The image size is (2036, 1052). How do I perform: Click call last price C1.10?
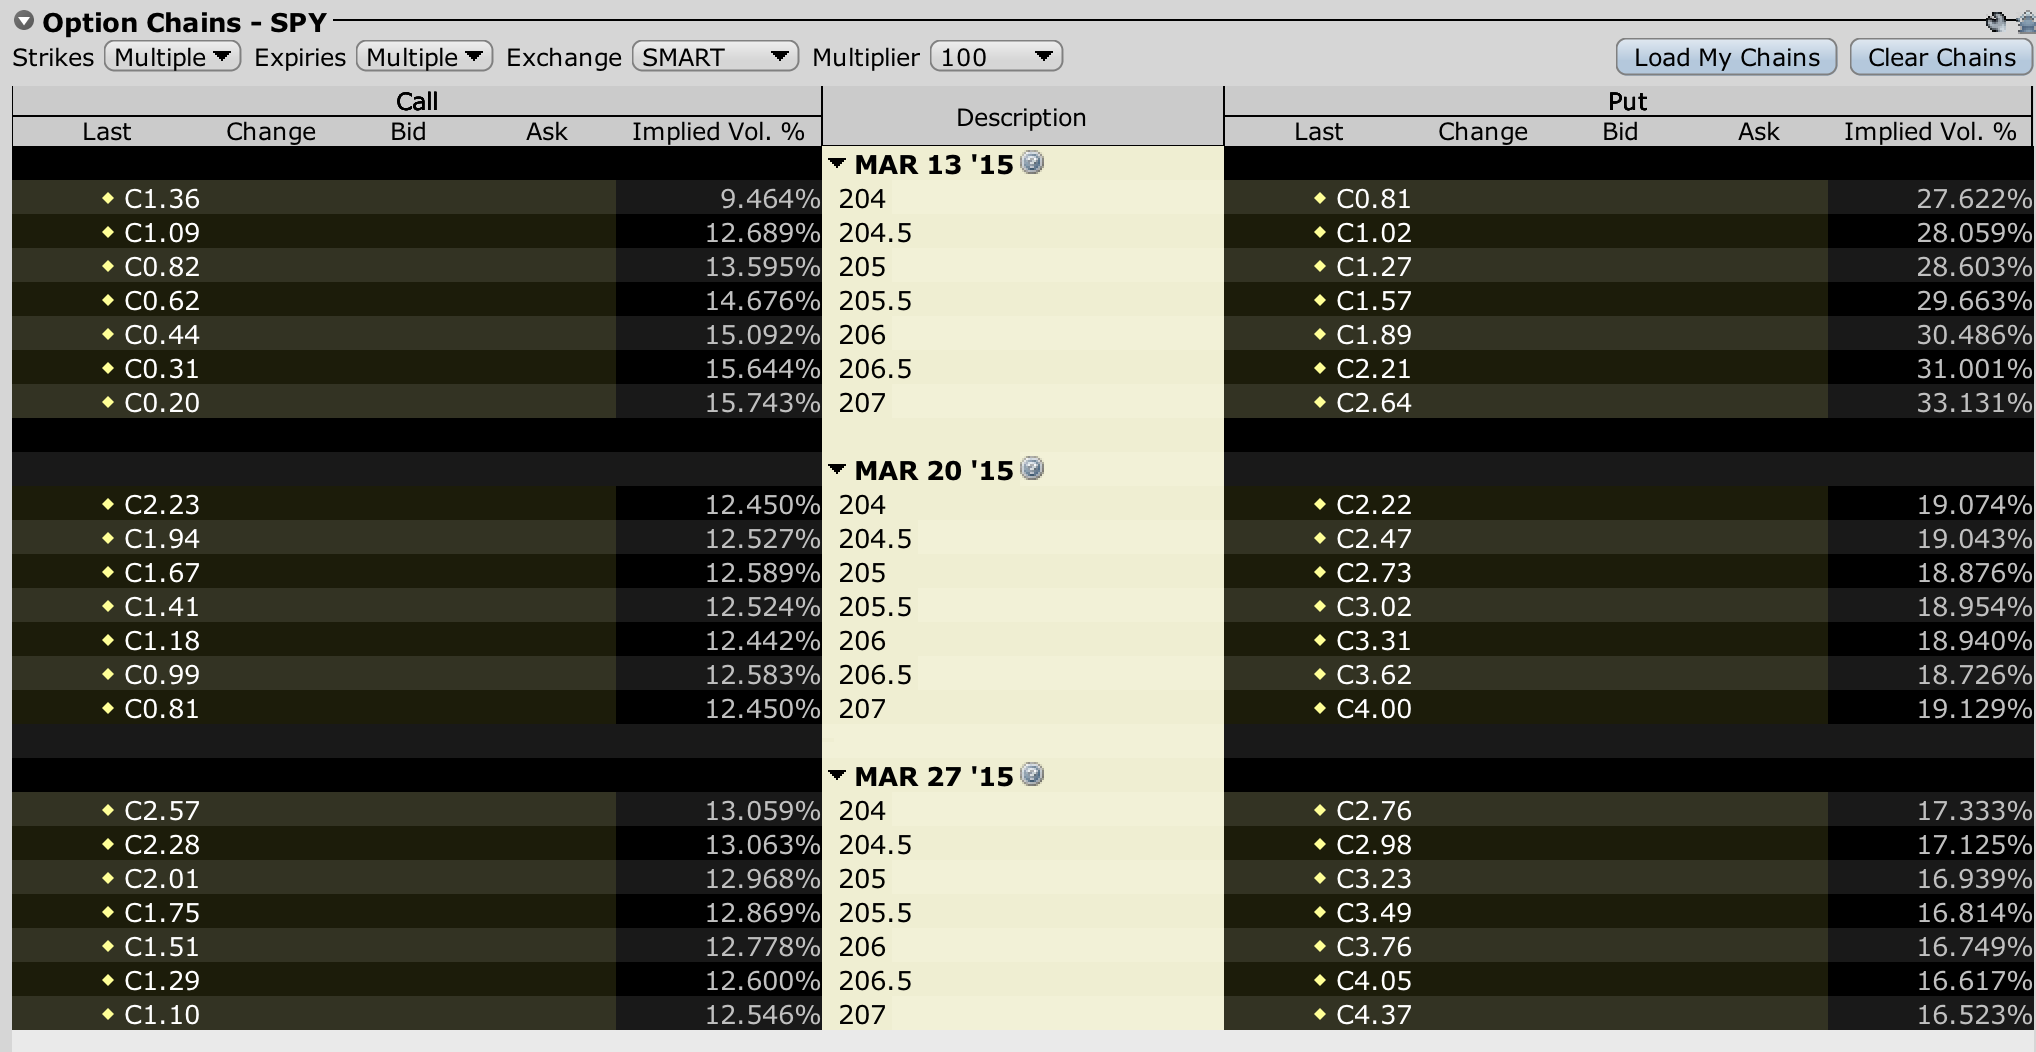tap(162, 1015)
